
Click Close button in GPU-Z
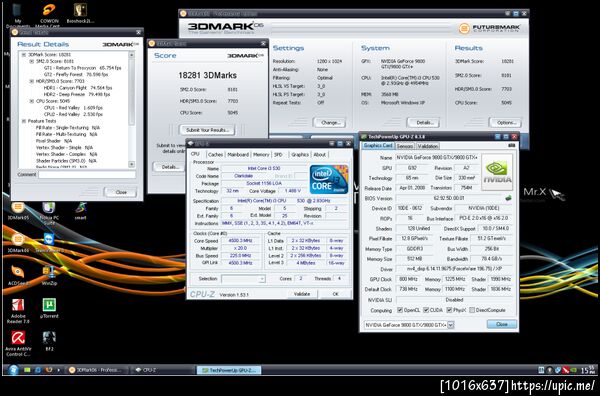coord(502,324)
